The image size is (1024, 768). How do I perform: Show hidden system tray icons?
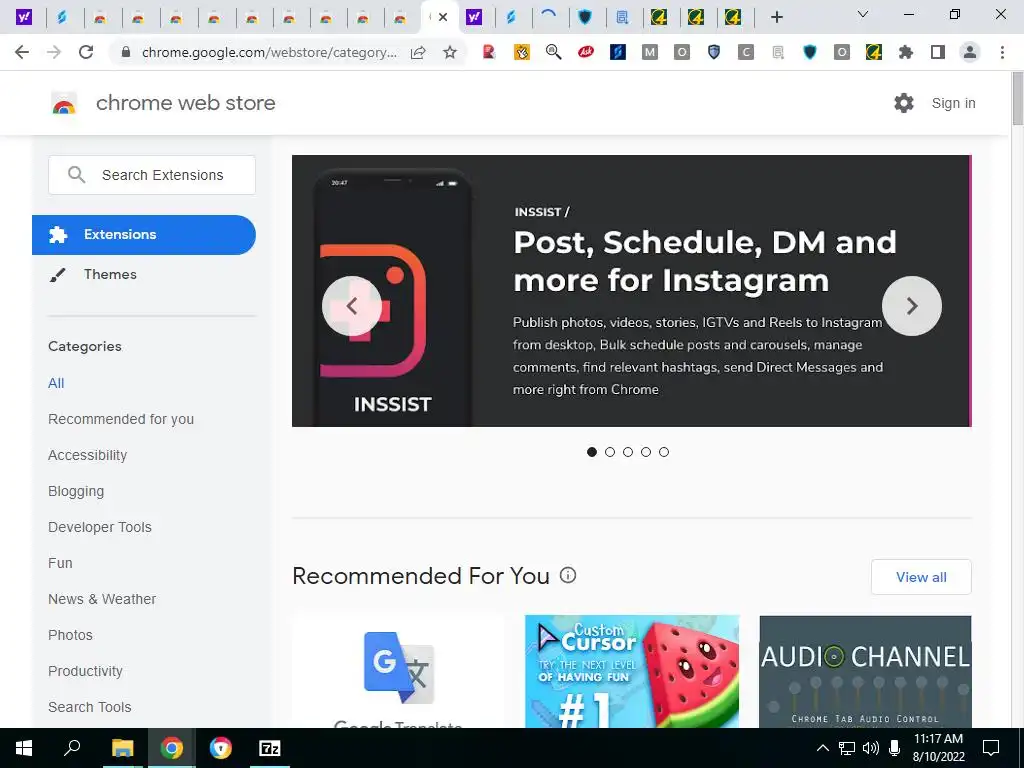[823, 748]
